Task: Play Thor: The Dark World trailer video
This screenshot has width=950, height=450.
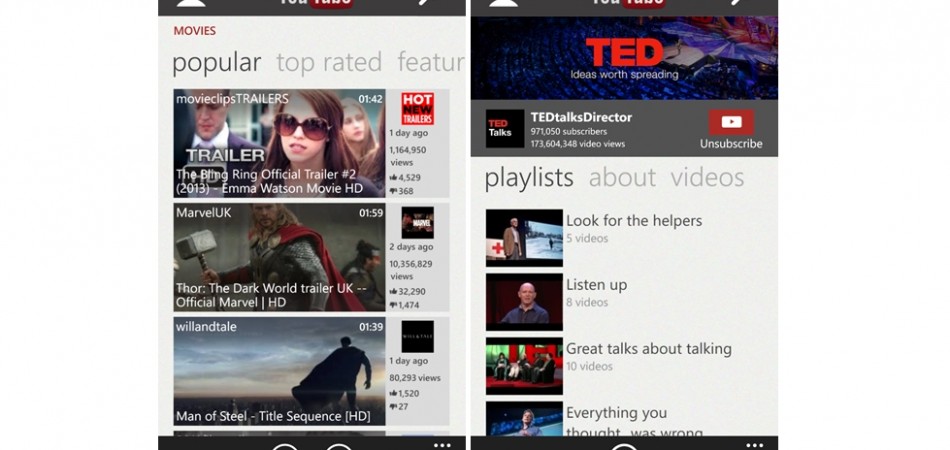Action: (x=279, y=258)
